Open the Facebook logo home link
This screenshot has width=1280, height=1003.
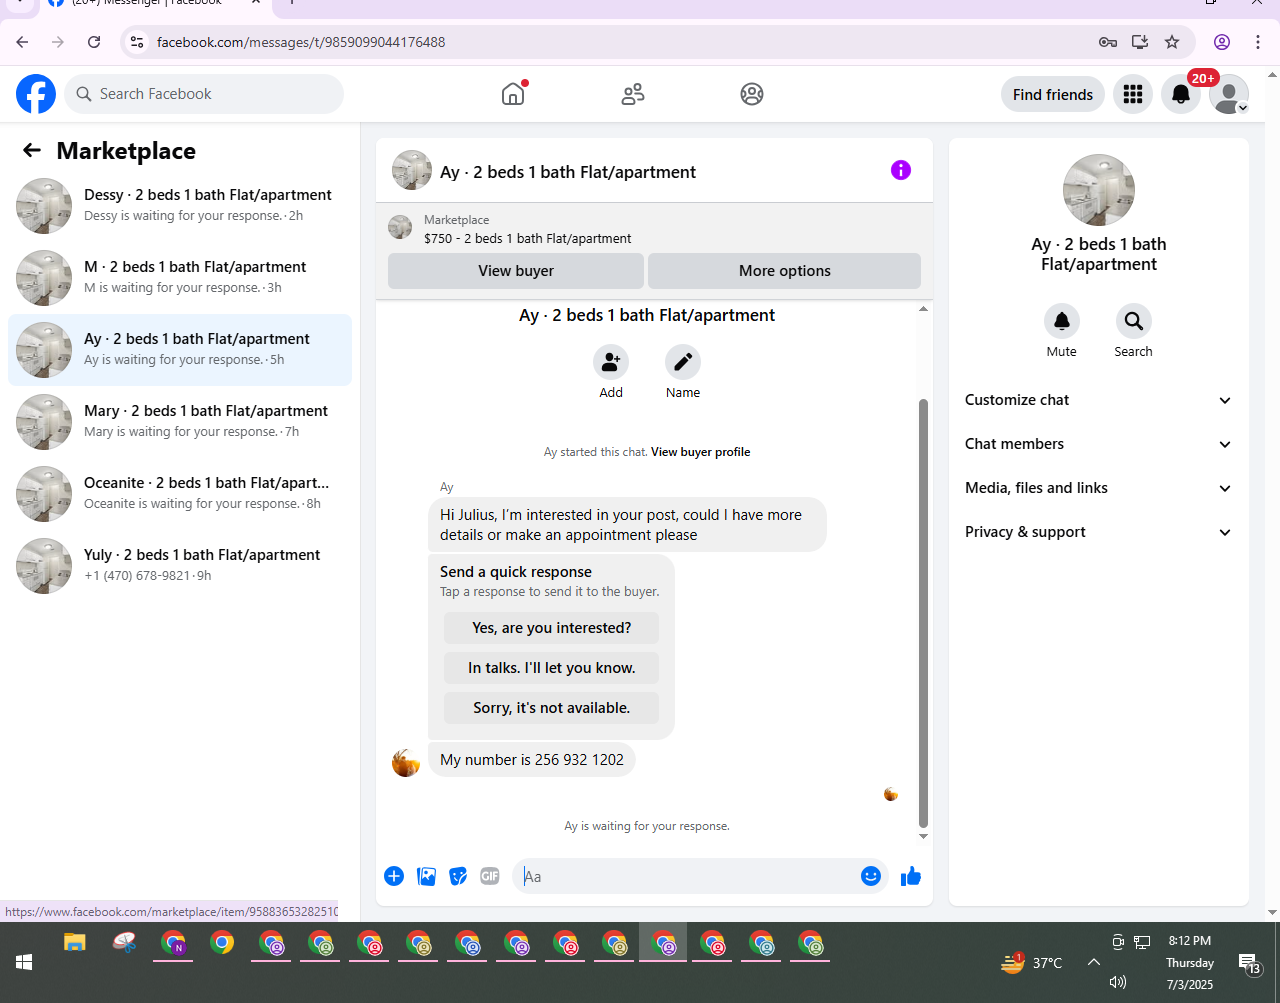tap(36, 94)
